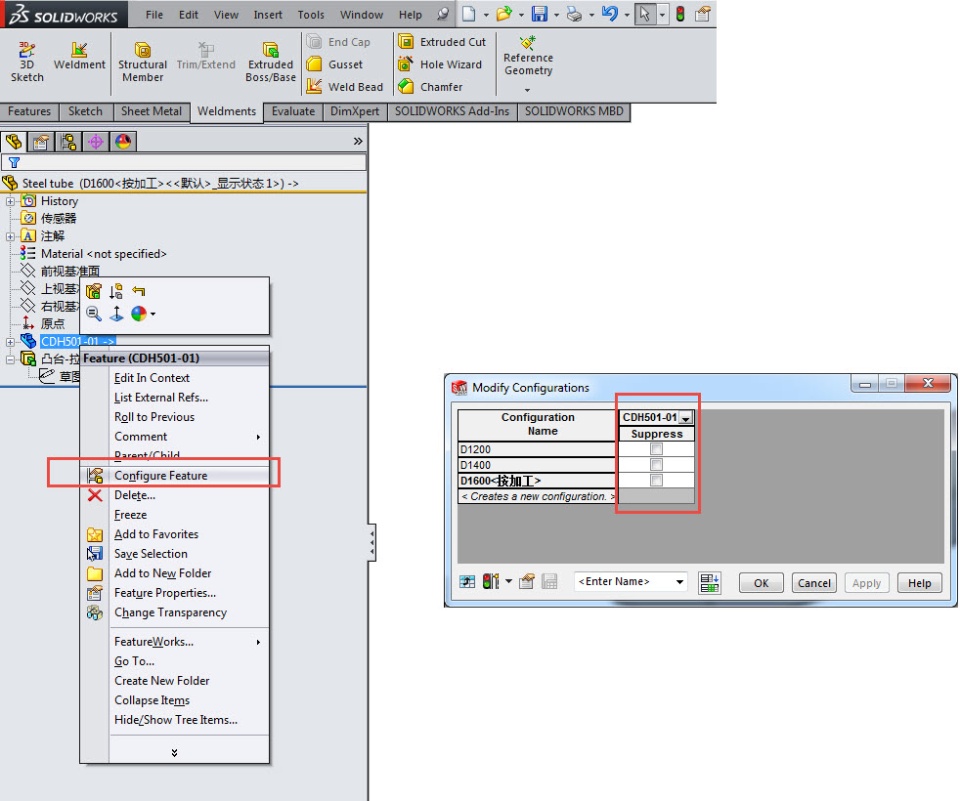Select Feature Properties menu entry
This screenshot has width=960, height=801.
[174, 593]
